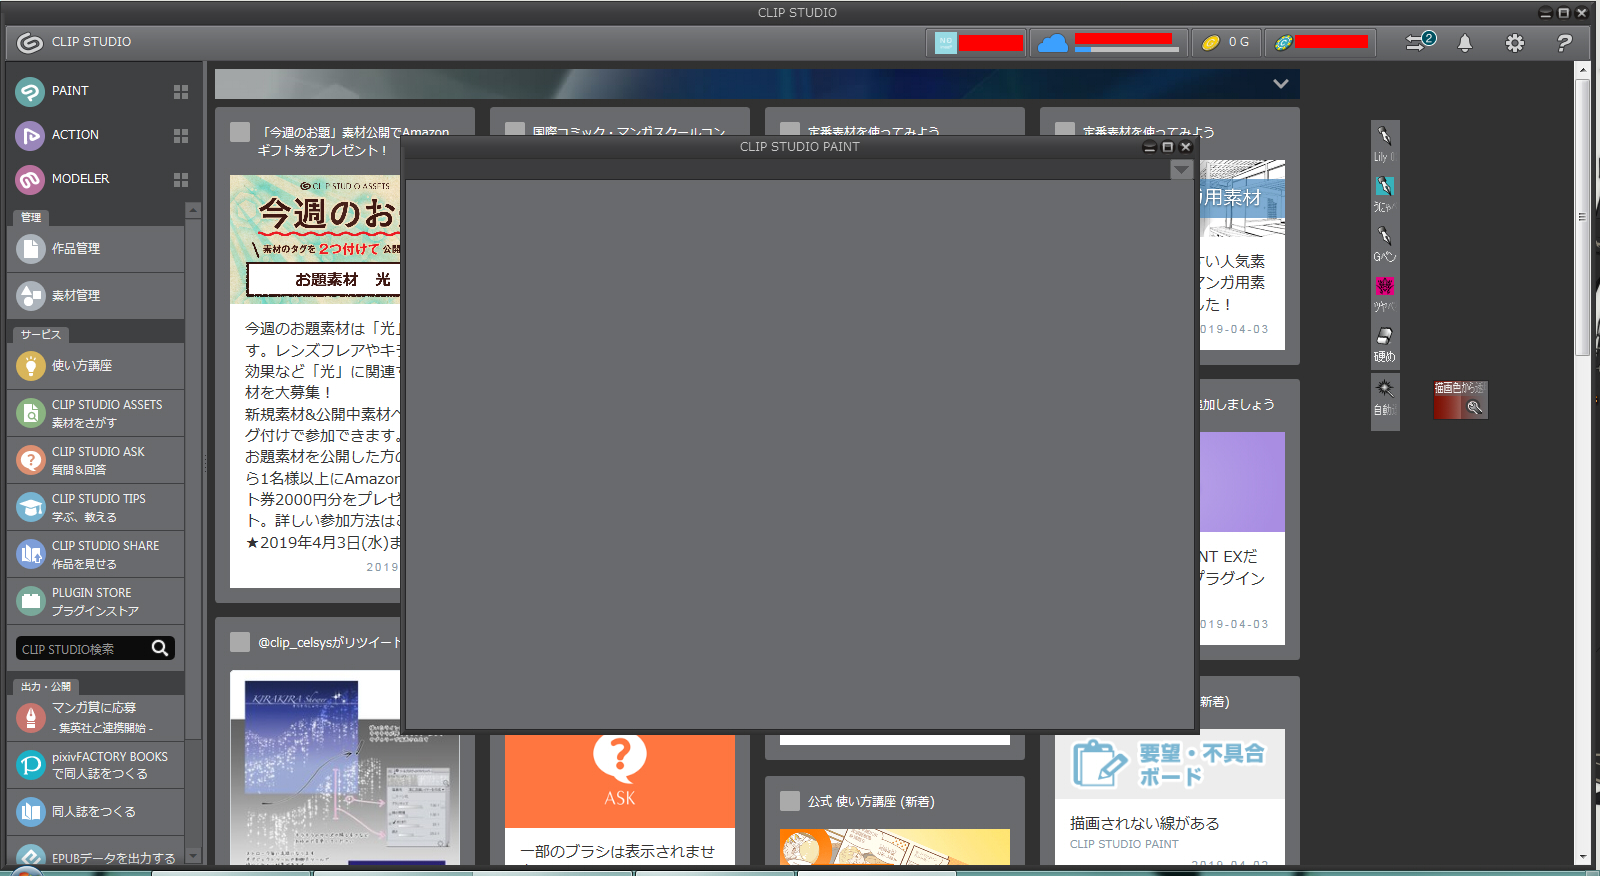Select the 硬め eraser tool
1600x876 pixels.
pos(1385,344)
